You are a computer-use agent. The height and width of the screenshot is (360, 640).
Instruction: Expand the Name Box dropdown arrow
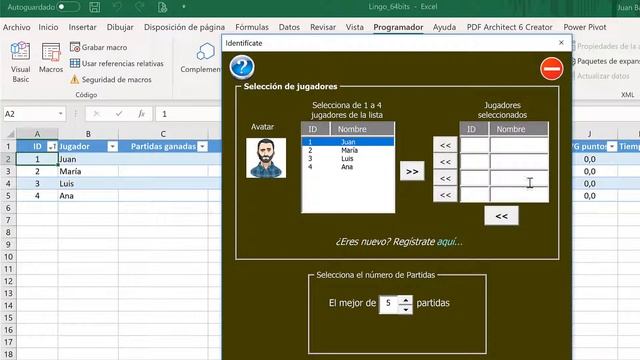(60, 114)
